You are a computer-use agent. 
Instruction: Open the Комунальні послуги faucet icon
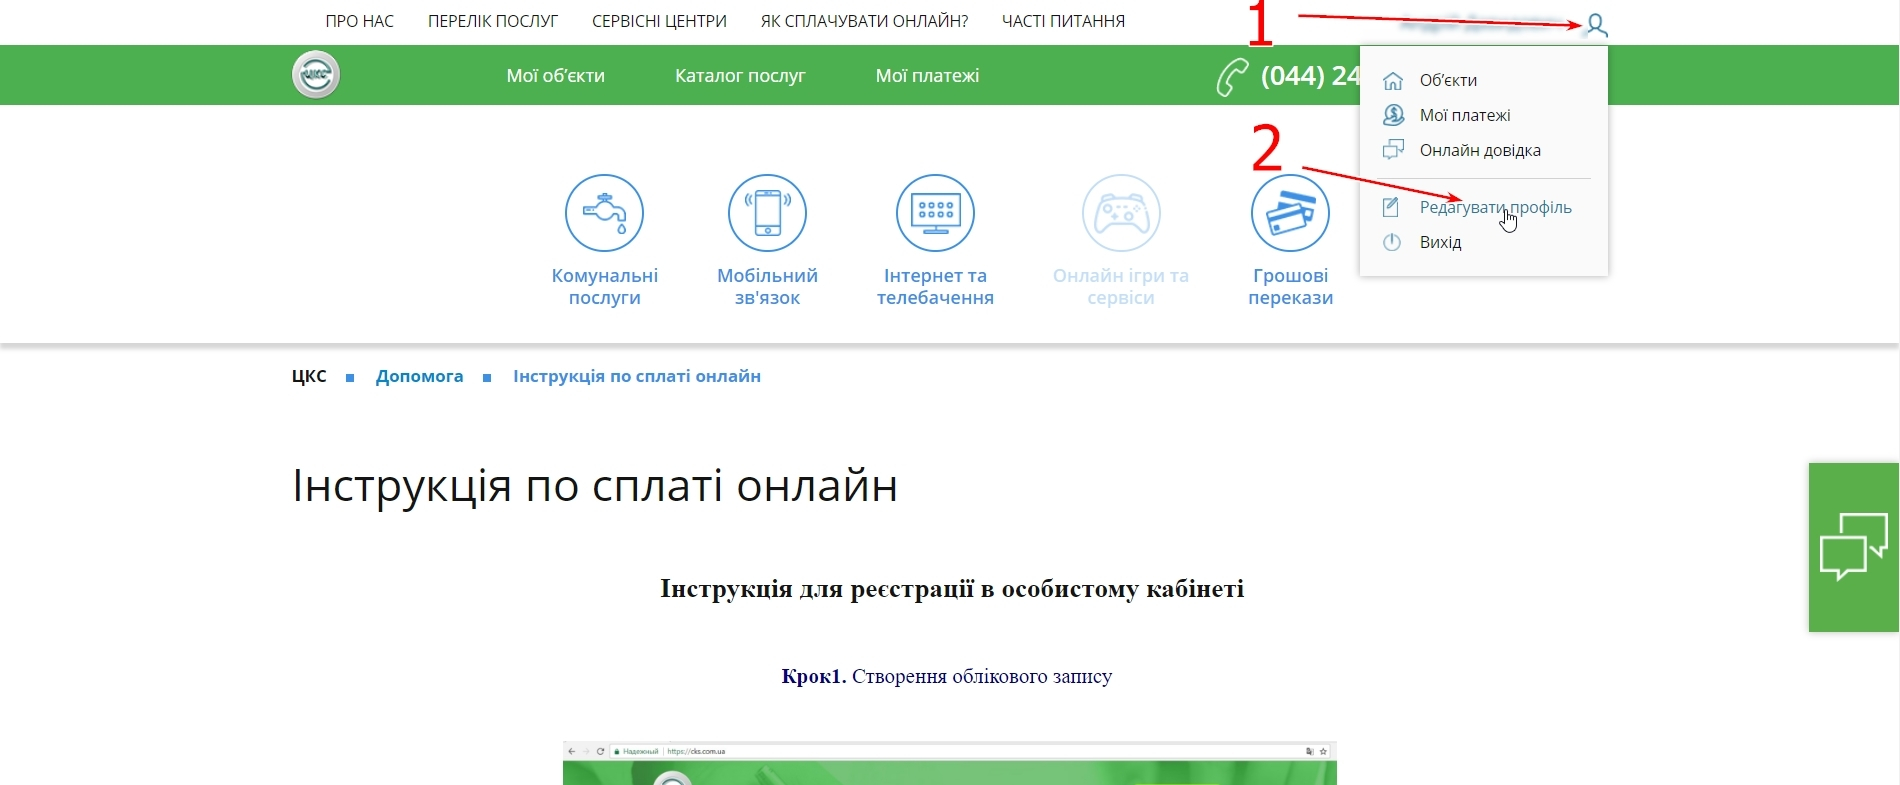point(604,213)
